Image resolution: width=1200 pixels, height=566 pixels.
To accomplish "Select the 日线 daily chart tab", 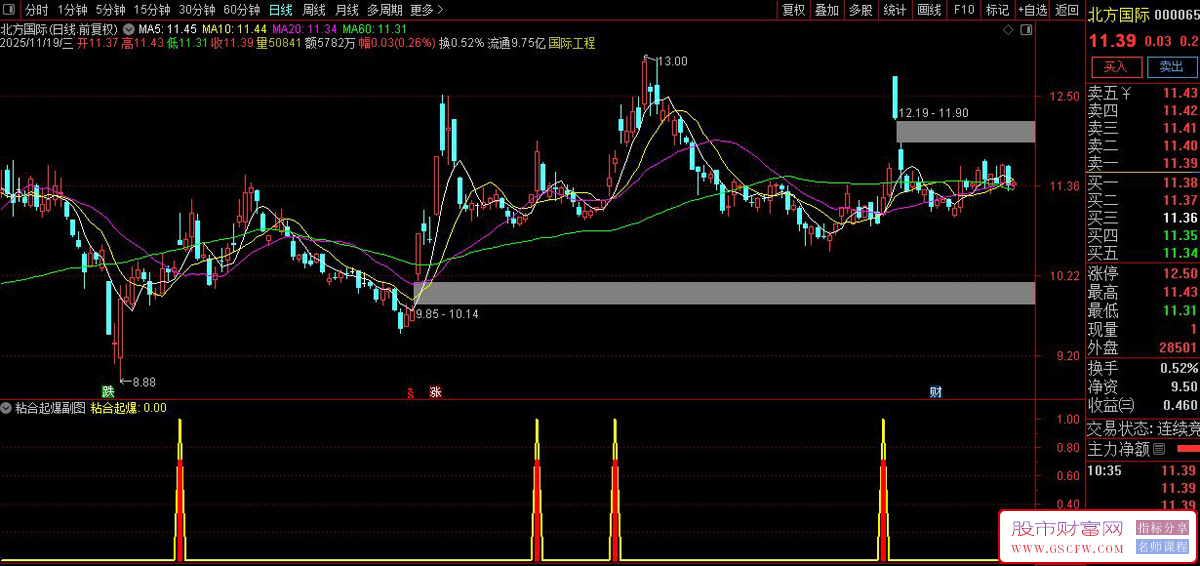I will (x=281, y=10).
